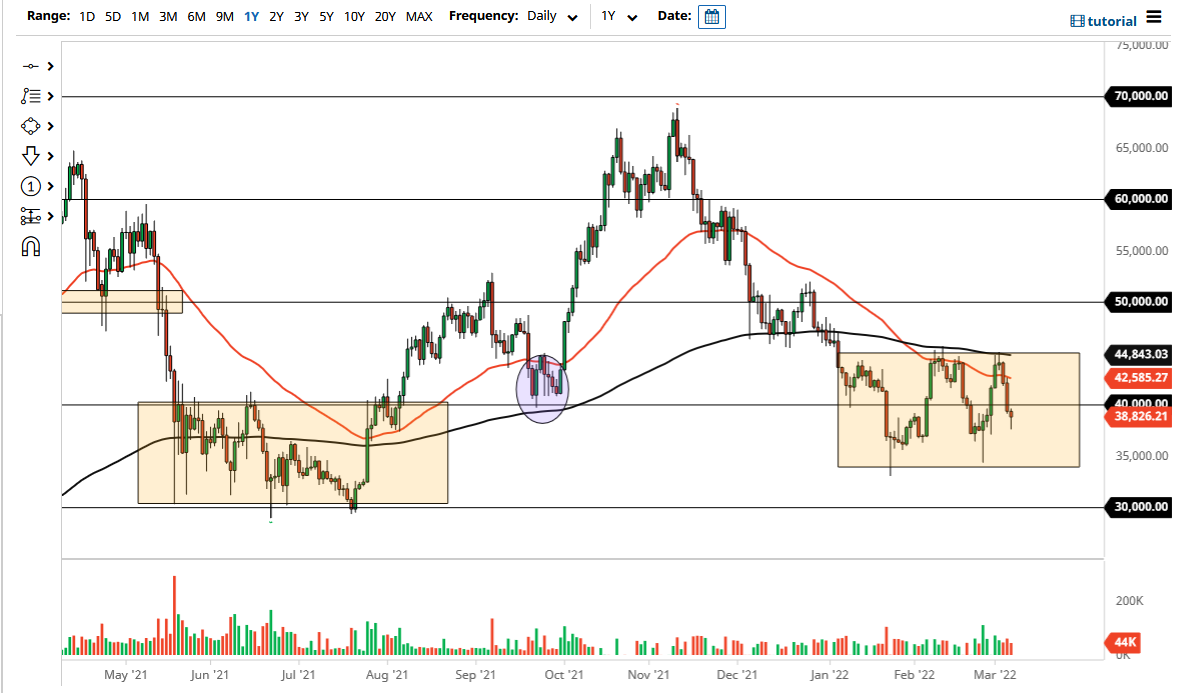The image size is (1183, 693).
Task: Open the Frequency Daily dropdown
Action: pos(552,16)
